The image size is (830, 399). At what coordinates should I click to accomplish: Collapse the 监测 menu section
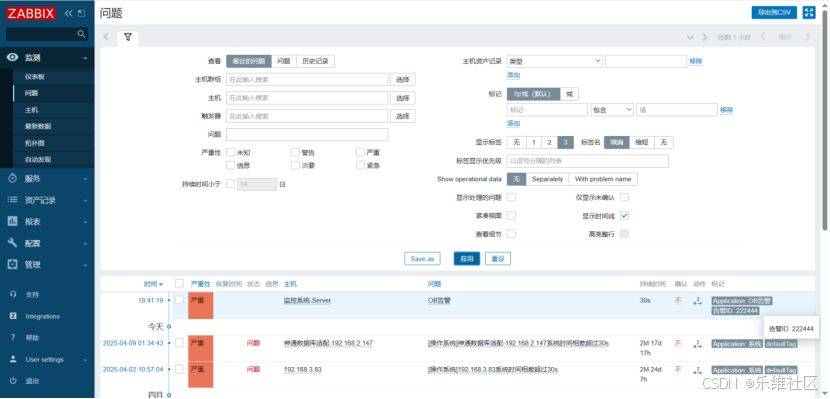coord(85,58)
